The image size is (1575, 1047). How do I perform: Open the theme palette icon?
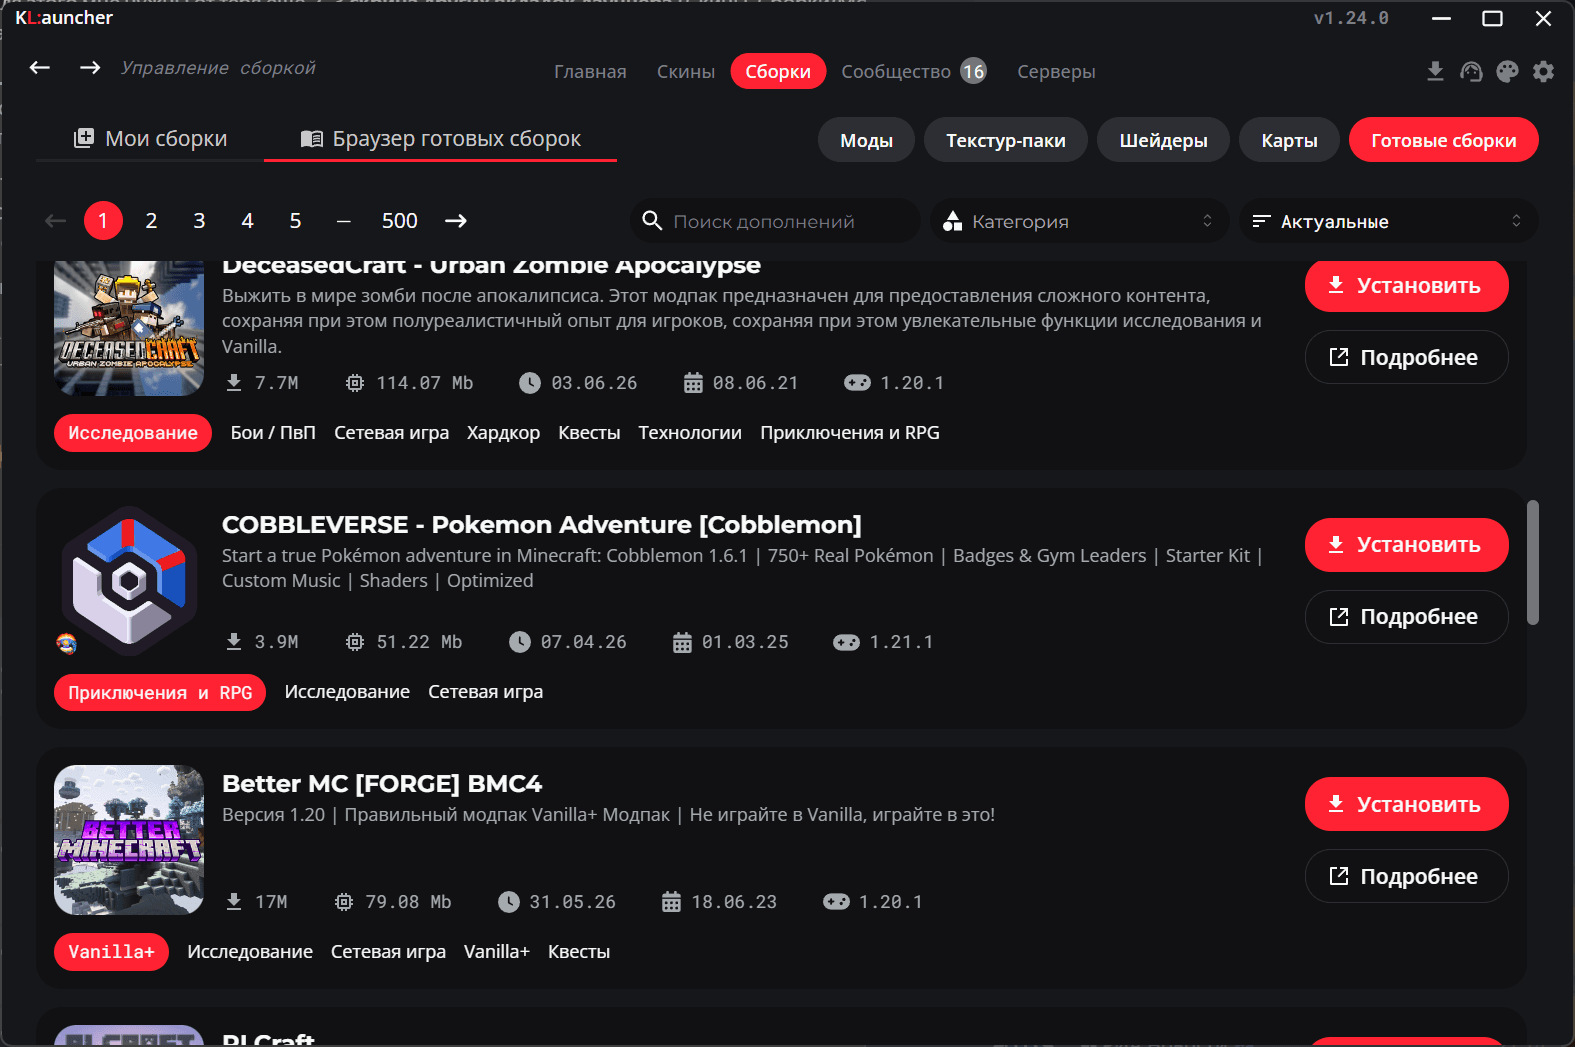click(1507, 71)
